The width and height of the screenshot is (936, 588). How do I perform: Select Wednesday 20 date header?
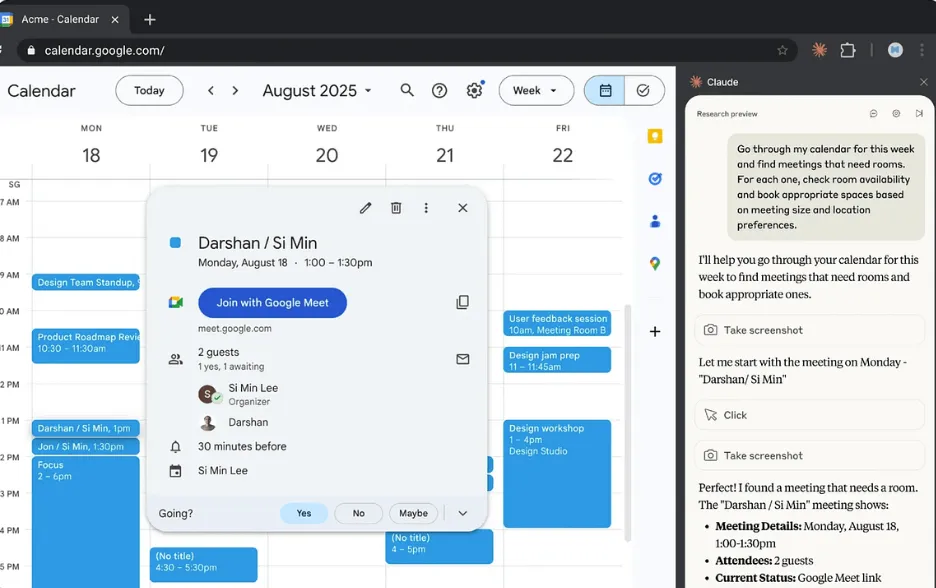tap(327, 155)
